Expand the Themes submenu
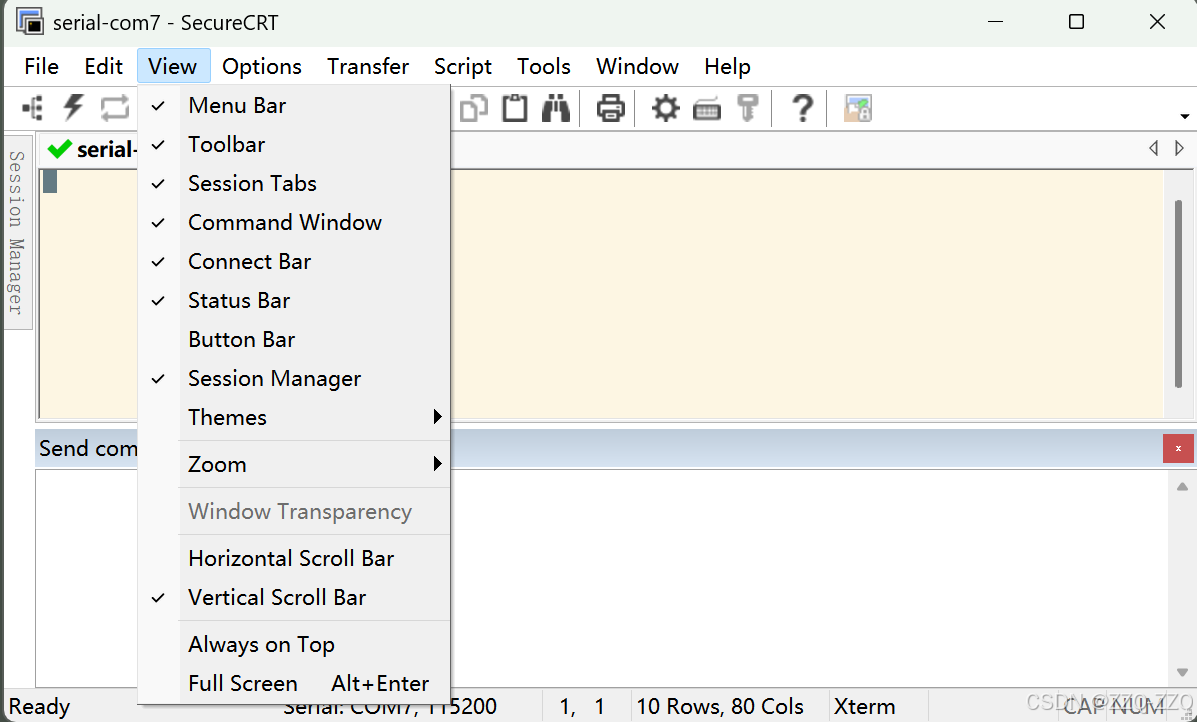Image resolution: width=1197 pixels, height=722 pixels. (x=294, y=417)
